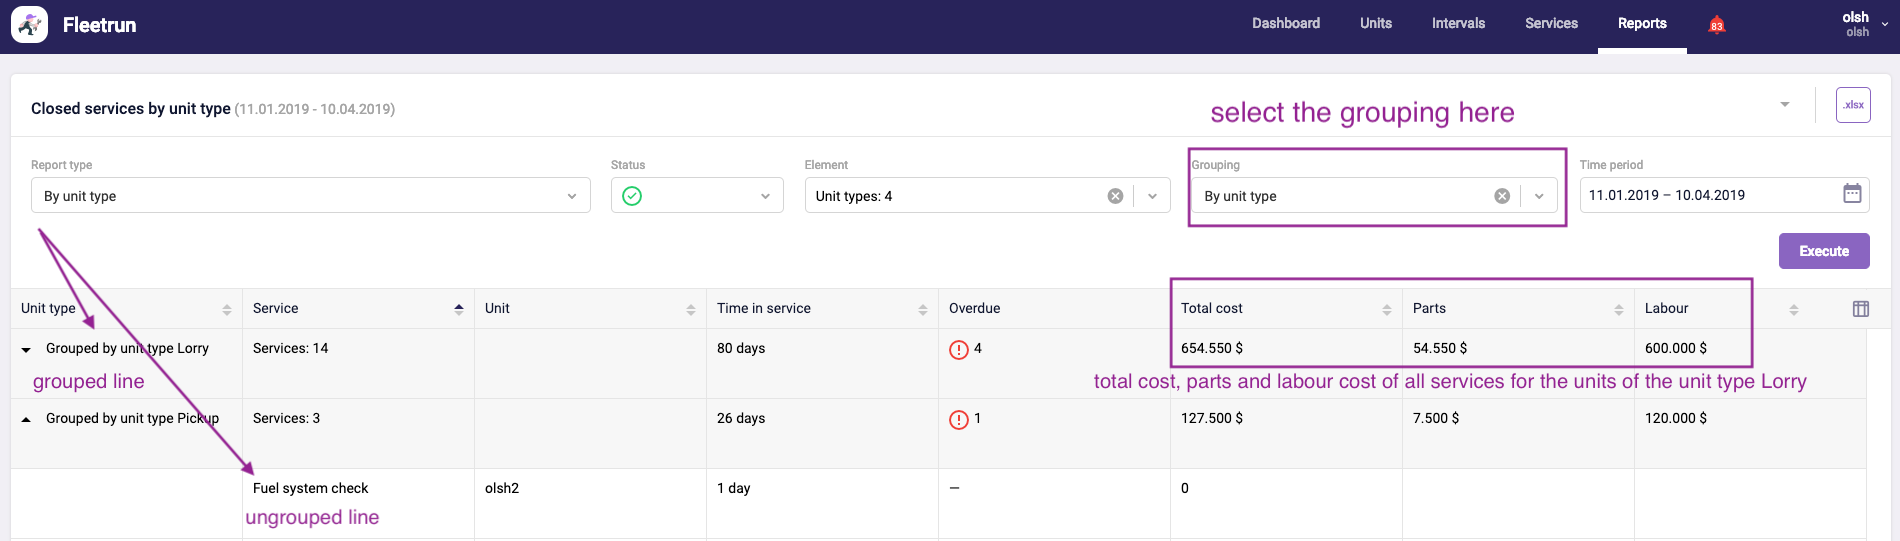The width and height of the screenshot is (1900, 541).
Task: Go to the Dashboard tab
Action: coord(1285,23)
